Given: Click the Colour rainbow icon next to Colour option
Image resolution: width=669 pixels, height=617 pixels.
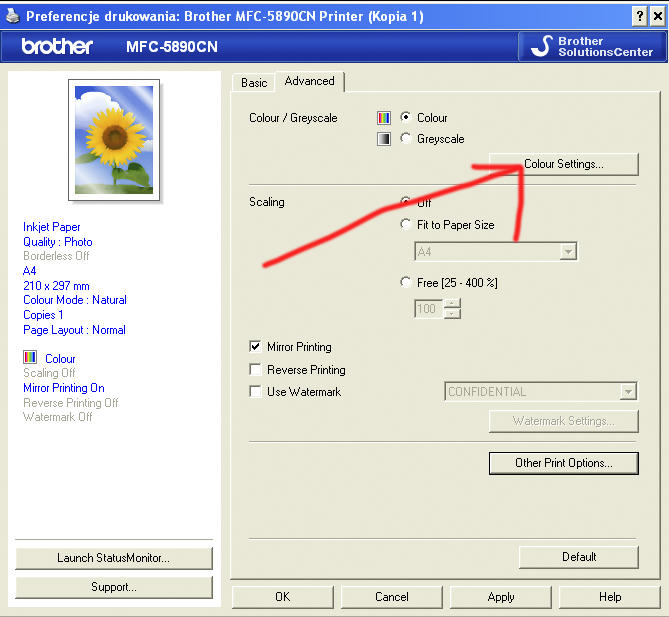Looking at the screenshot, I should pos(384,118).
